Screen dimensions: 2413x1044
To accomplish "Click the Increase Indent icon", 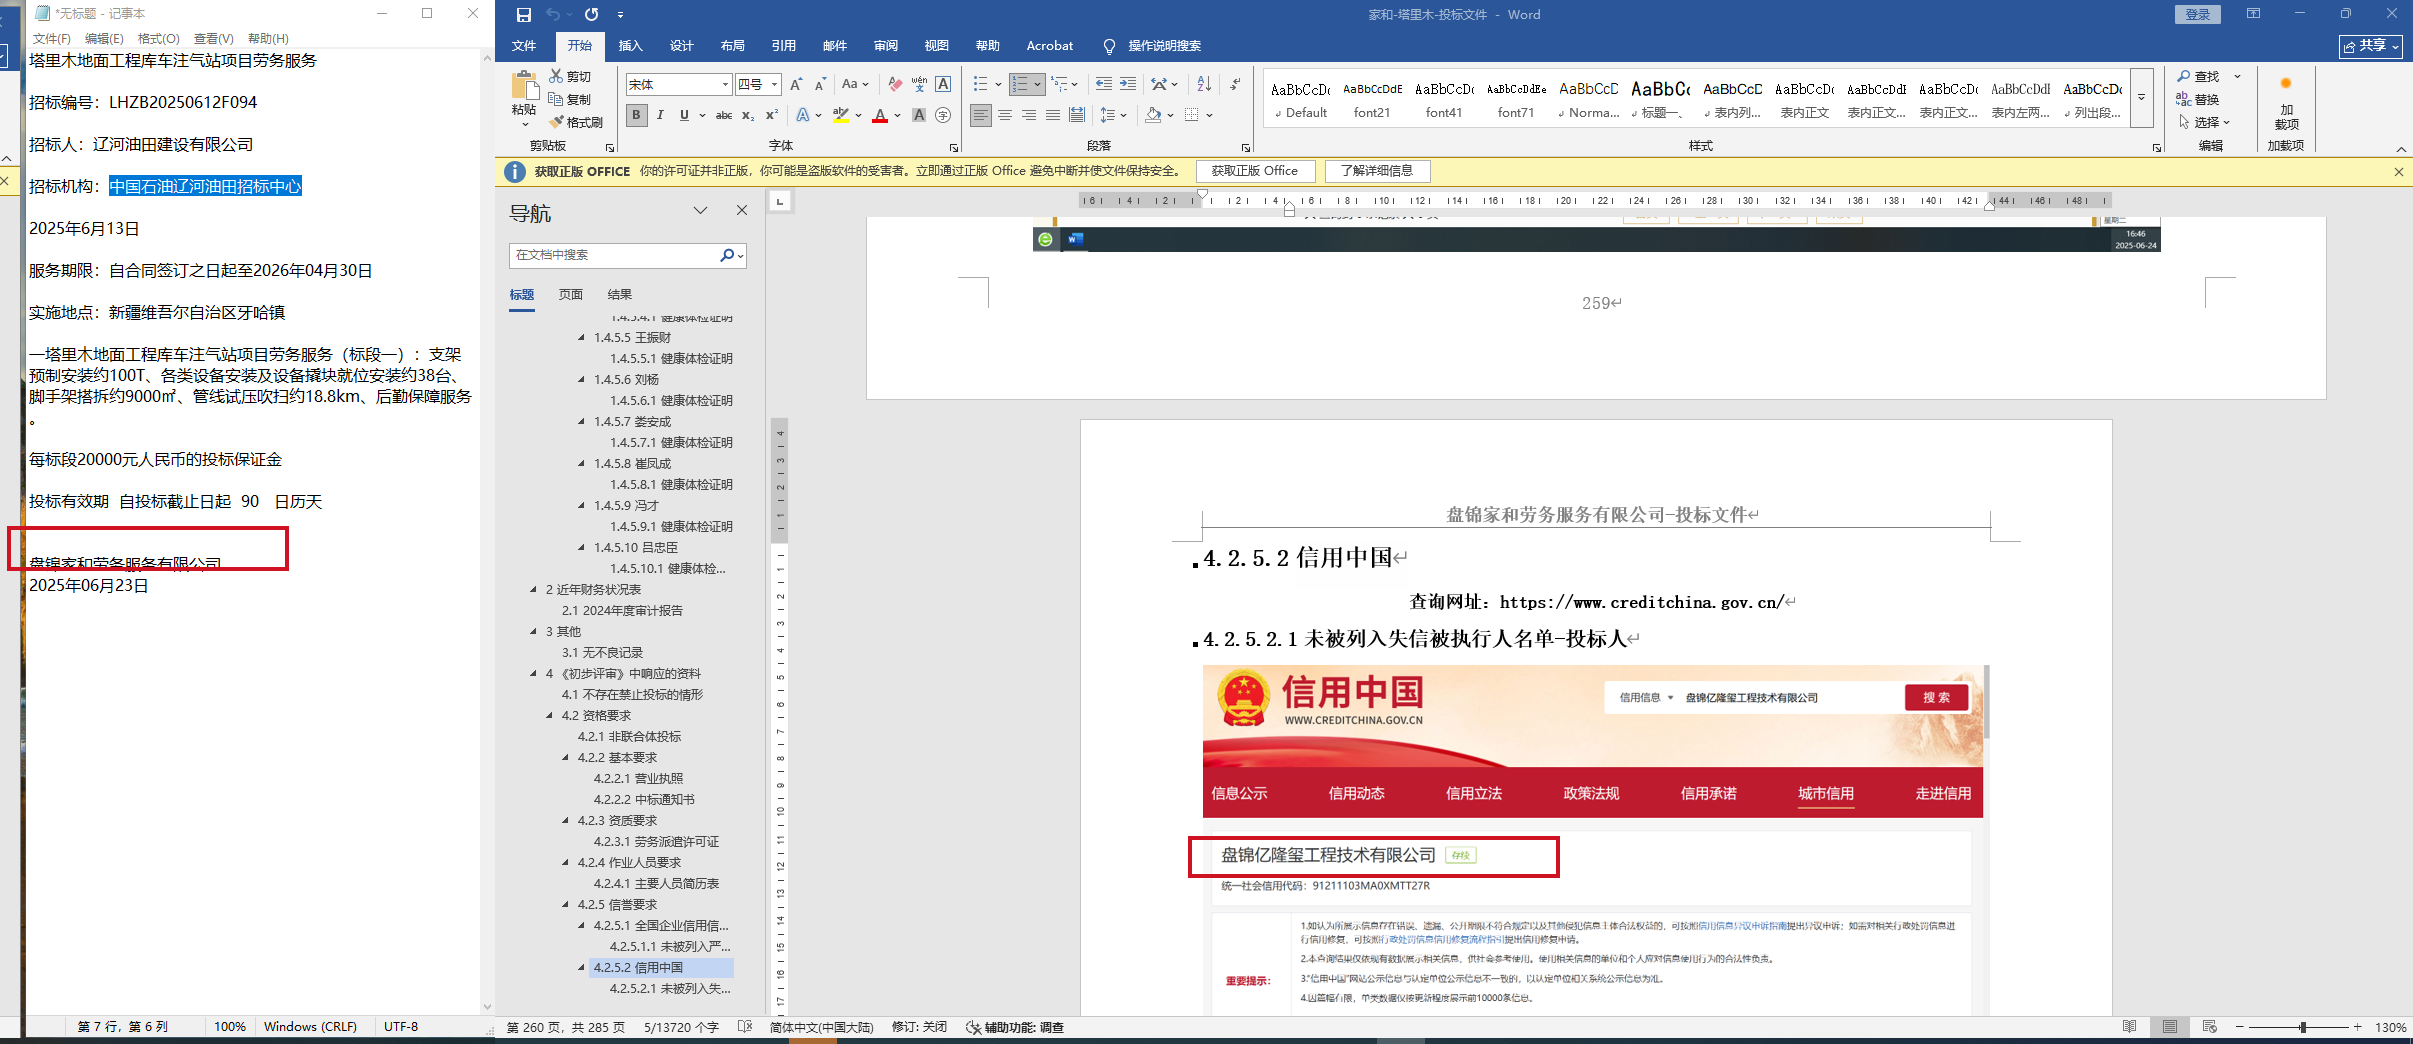I will click(x=1128, y=85).
